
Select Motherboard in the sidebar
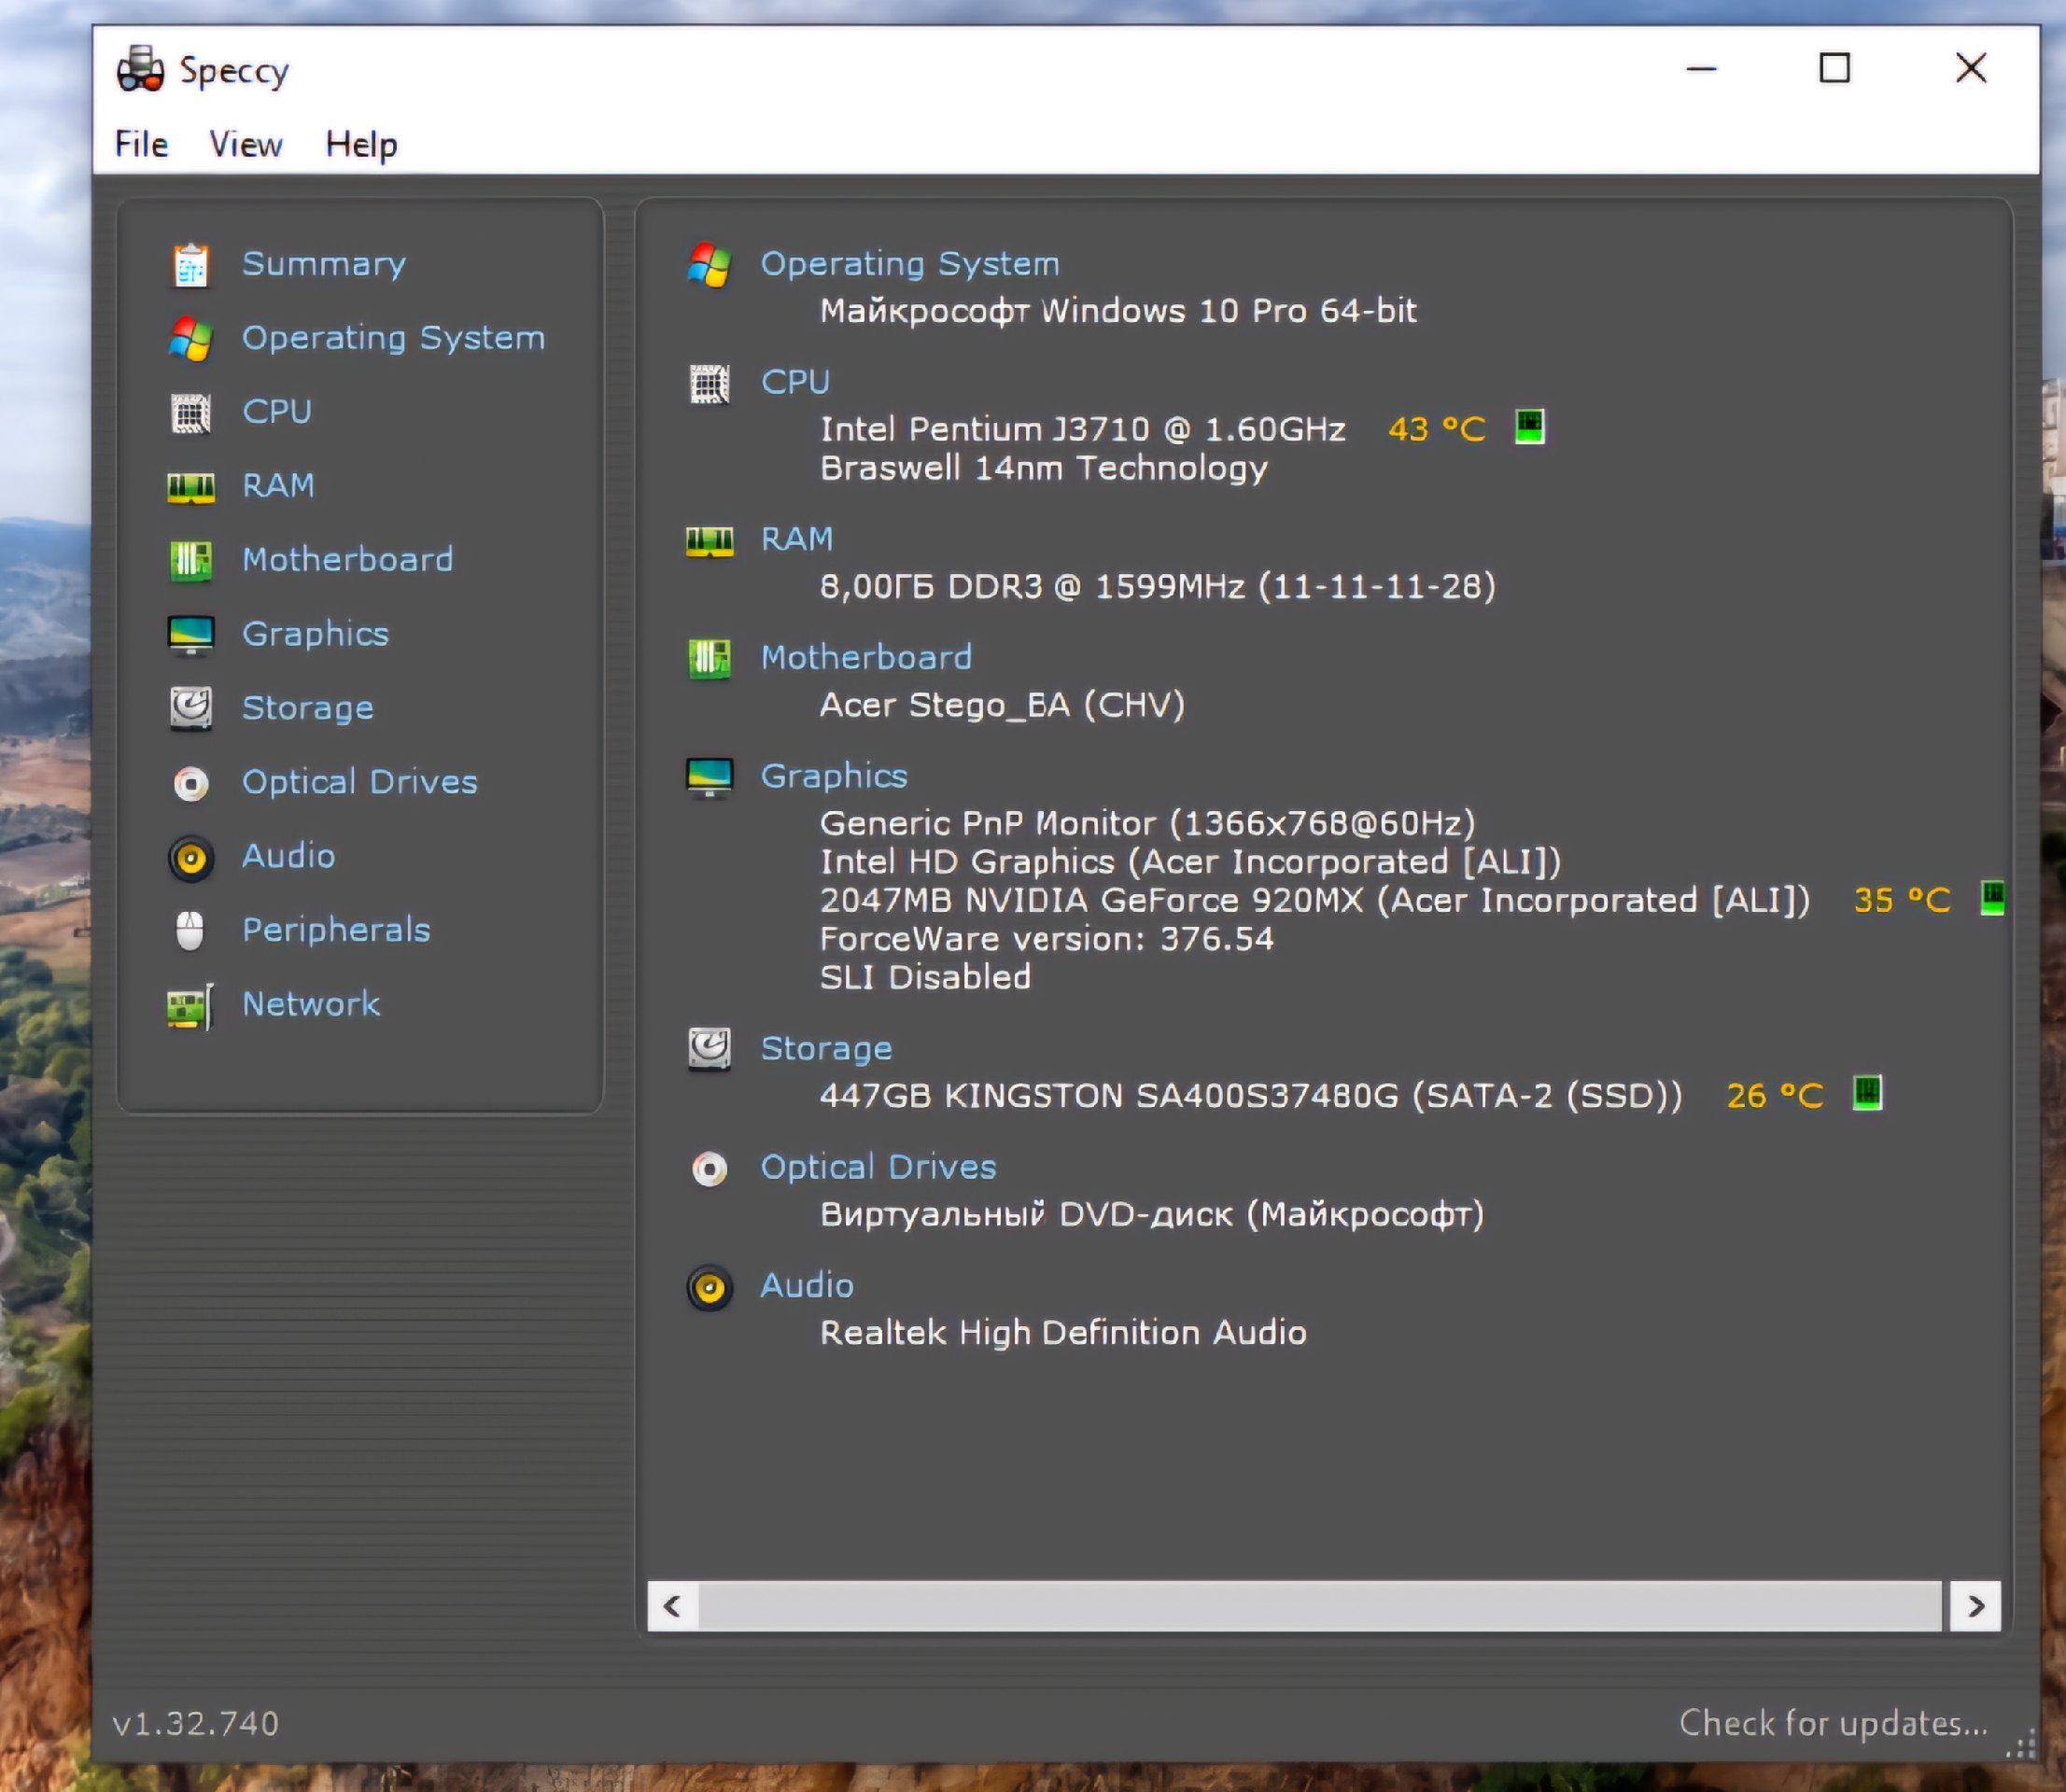(348, 560)
